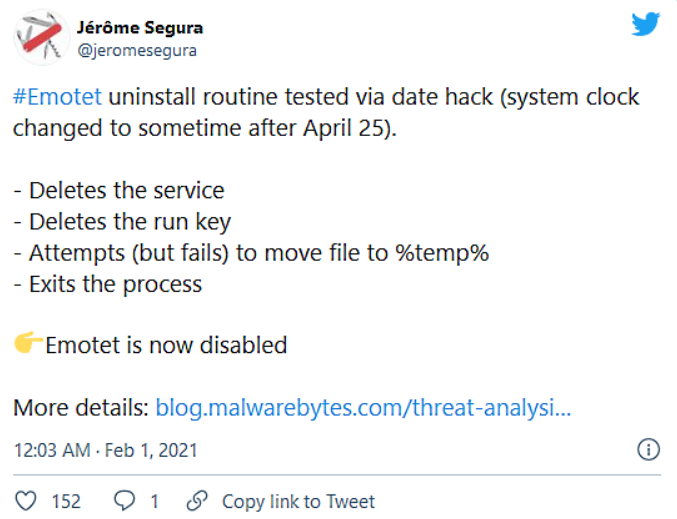
Task: Open the tweet info circle icon
Action: coord(648,449)
